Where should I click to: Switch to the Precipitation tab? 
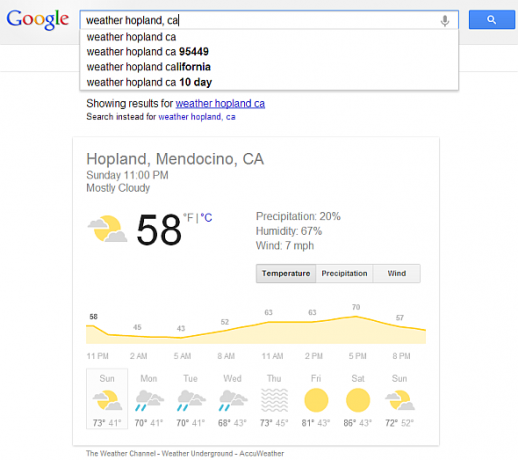(344, 273)
